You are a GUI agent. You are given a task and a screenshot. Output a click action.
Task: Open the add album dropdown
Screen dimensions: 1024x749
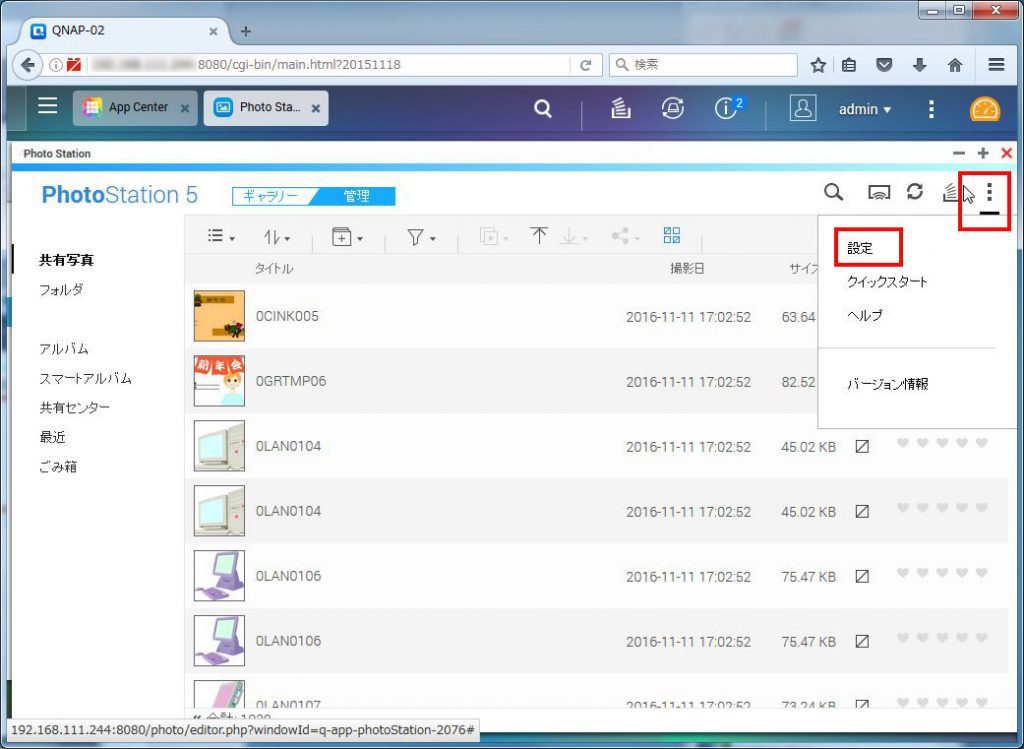click(347, 237)
